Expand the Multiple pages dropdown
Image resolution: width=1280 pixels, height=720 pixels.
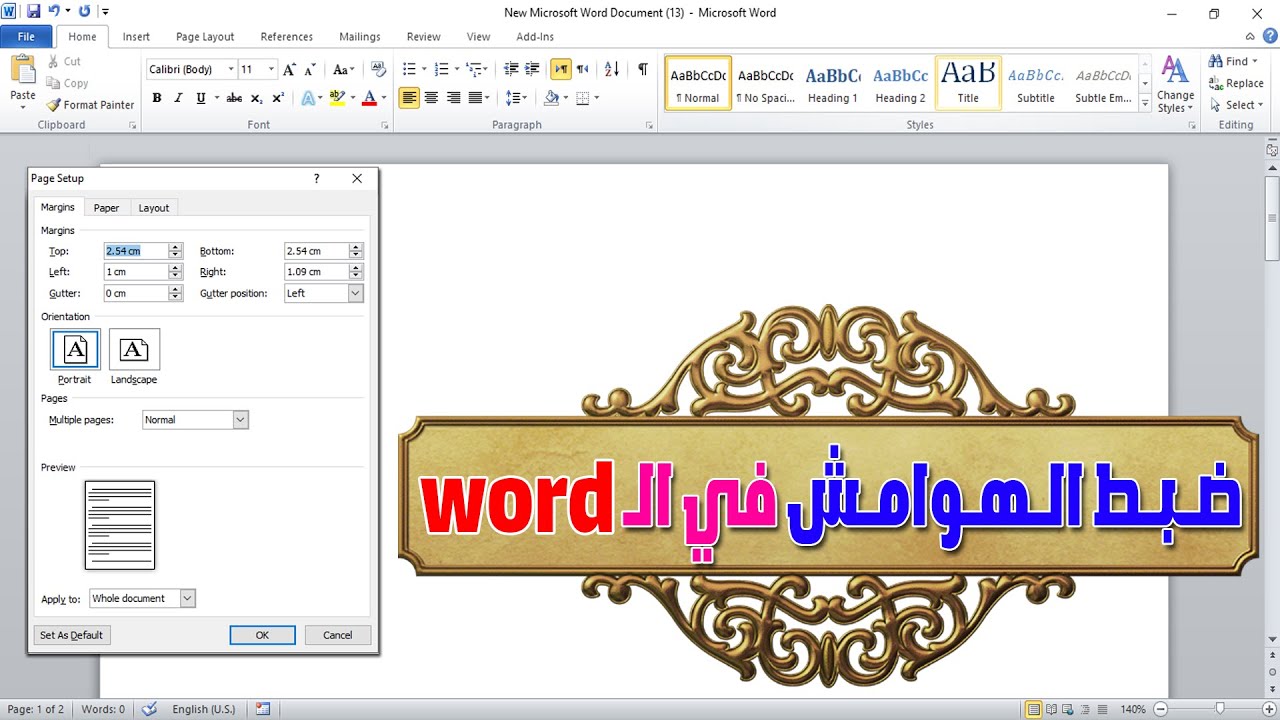tap(240, 420)
